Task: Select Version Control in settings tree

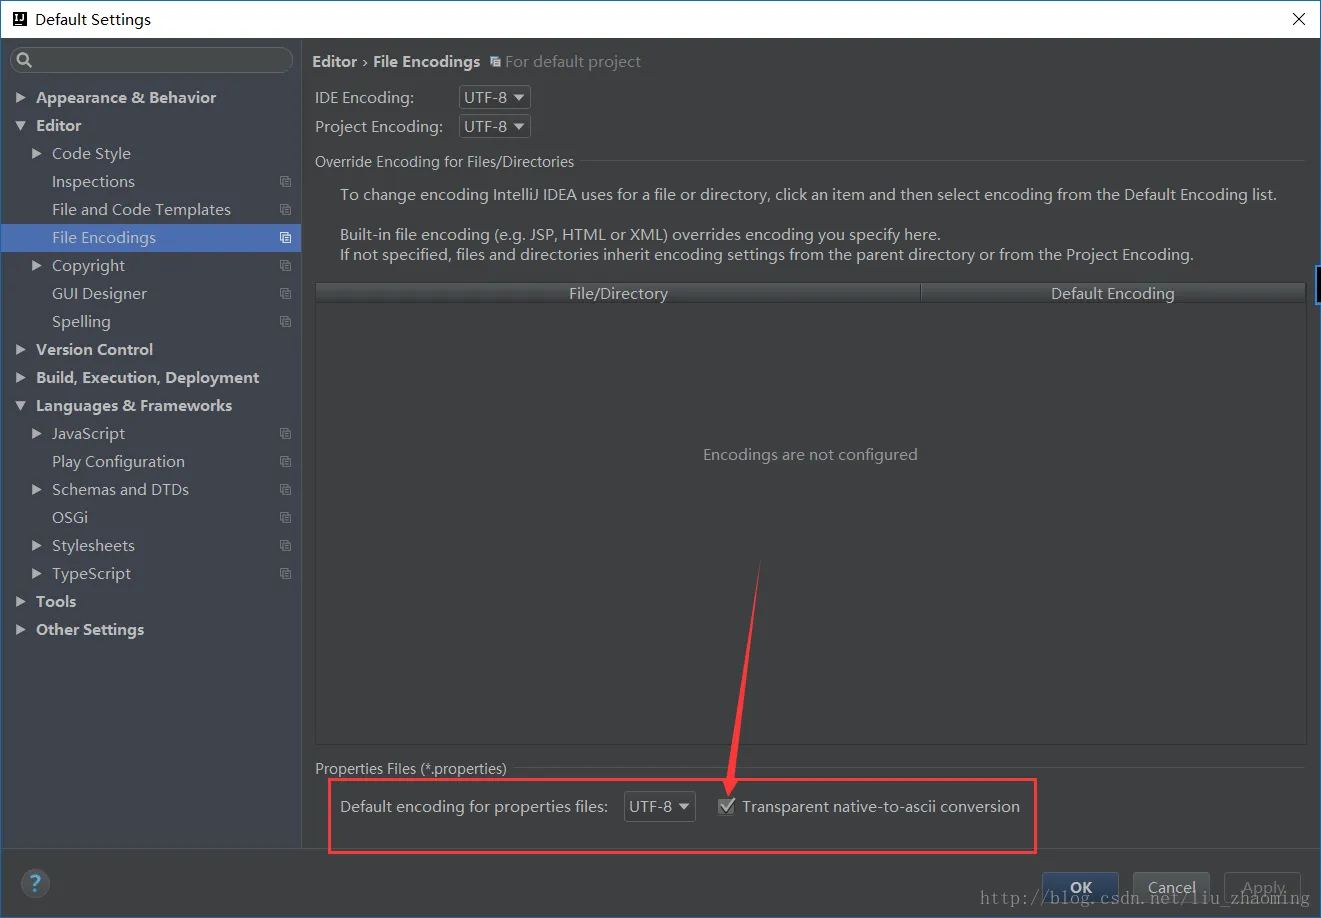Action: click(94, 350)
